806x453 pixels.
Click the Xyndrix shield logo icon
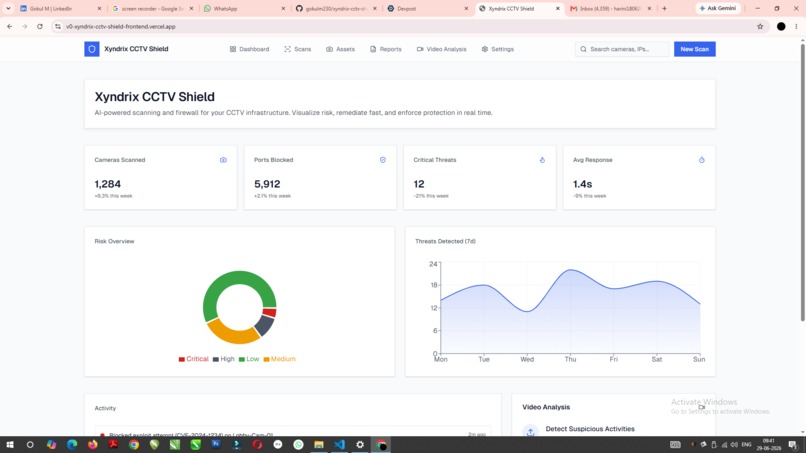pyautogui.click(x=91, y=49)
